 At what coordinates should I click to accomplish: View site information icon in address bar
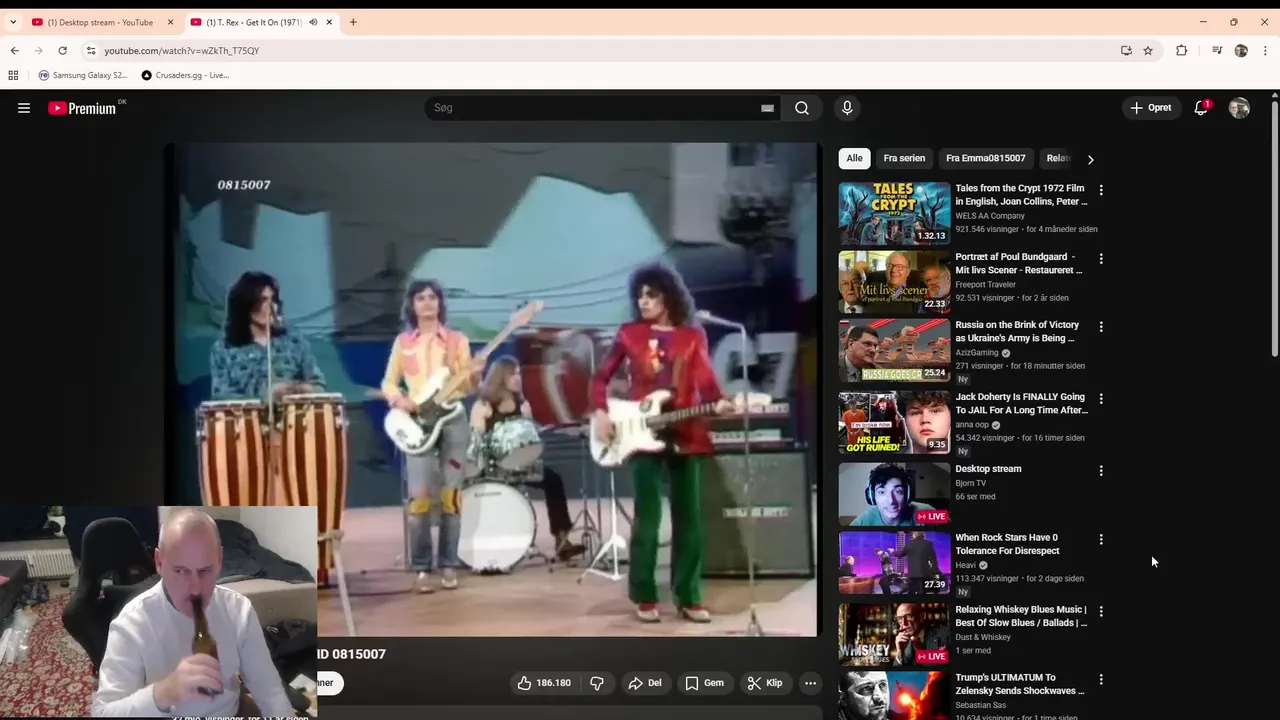click(91, 50)
